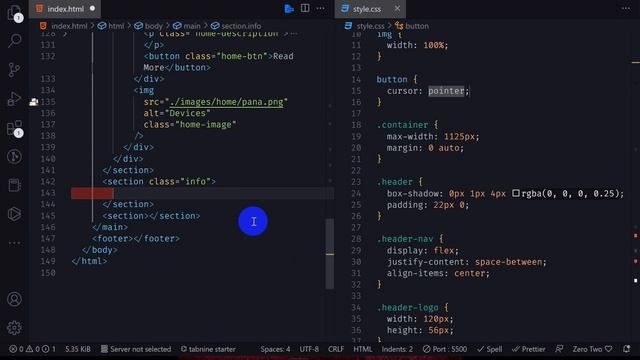Screen dimensions: 640x360
Task: Click unsaved dot on index.html tab
Action: pos(92,8)
